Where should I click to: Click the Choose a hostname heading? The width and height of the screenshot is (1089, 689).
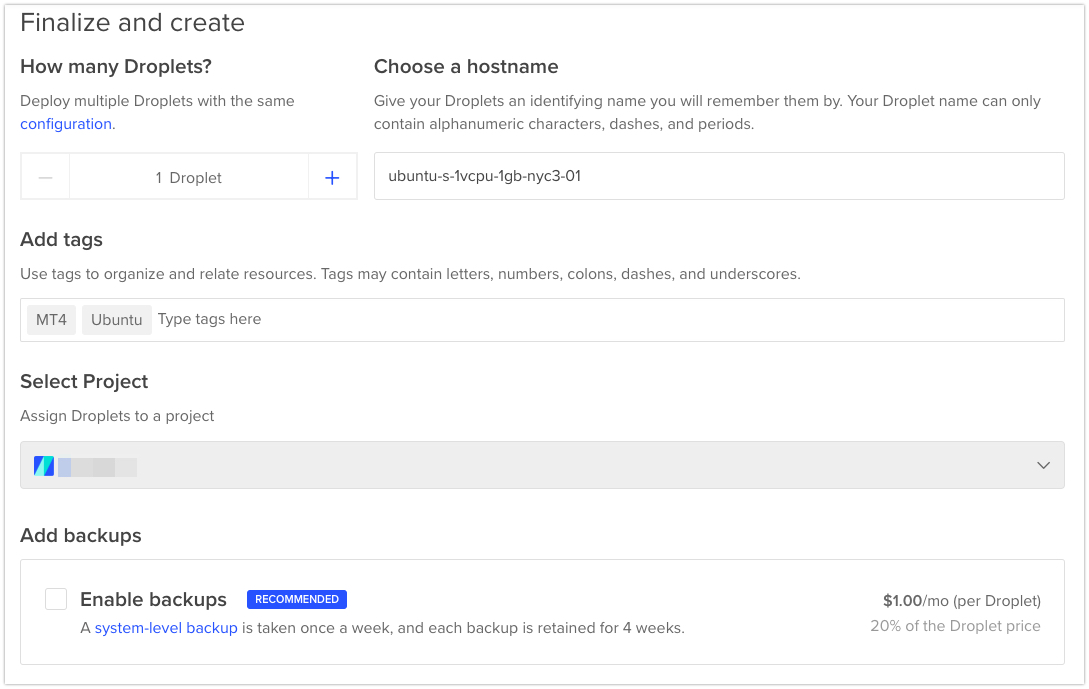tap(466, 67)
